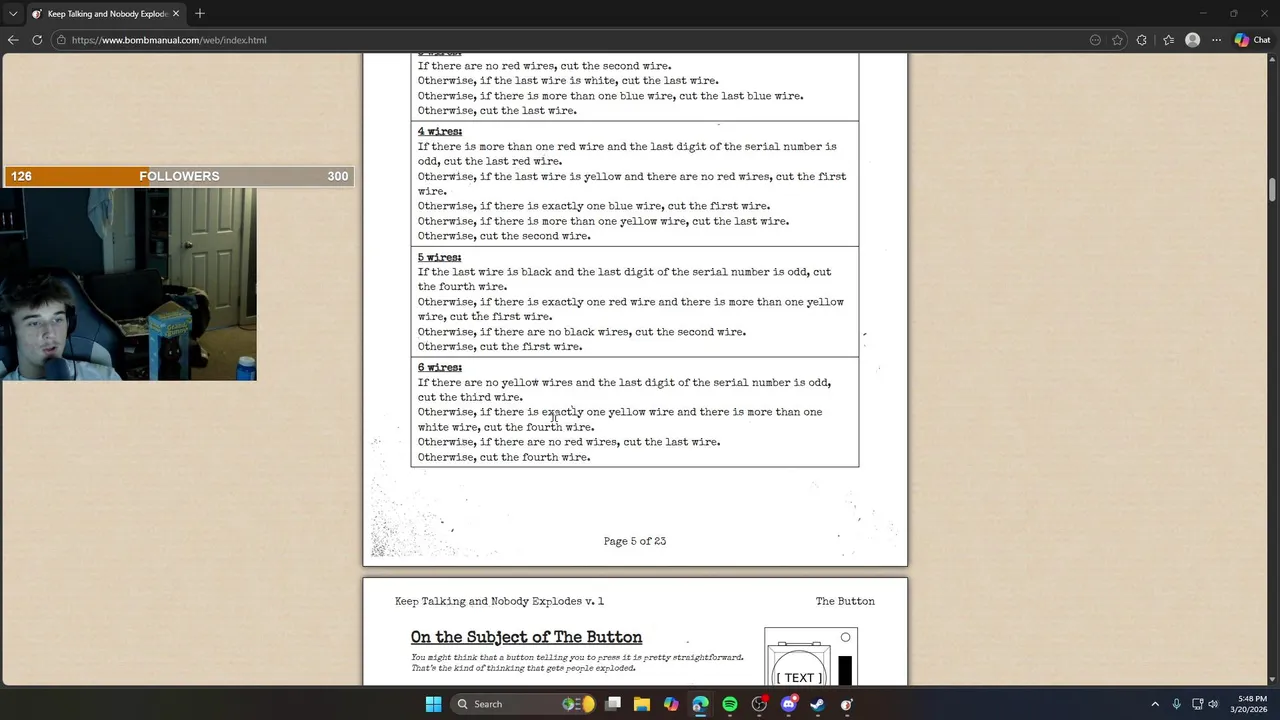Close the Keep Talking tab
1280x720 pixels.
[x=176, y=14]
